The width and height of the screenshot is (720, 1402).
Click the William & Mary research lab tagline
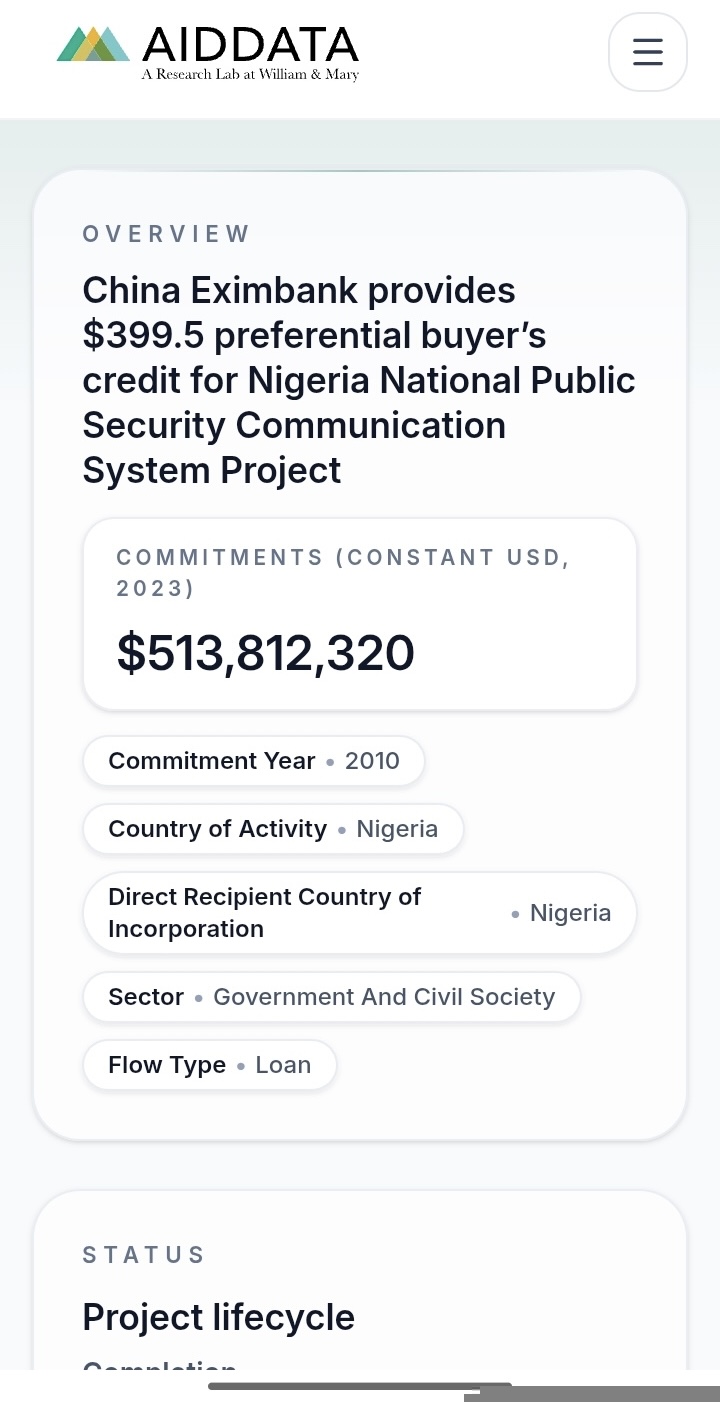coord(250,75)
